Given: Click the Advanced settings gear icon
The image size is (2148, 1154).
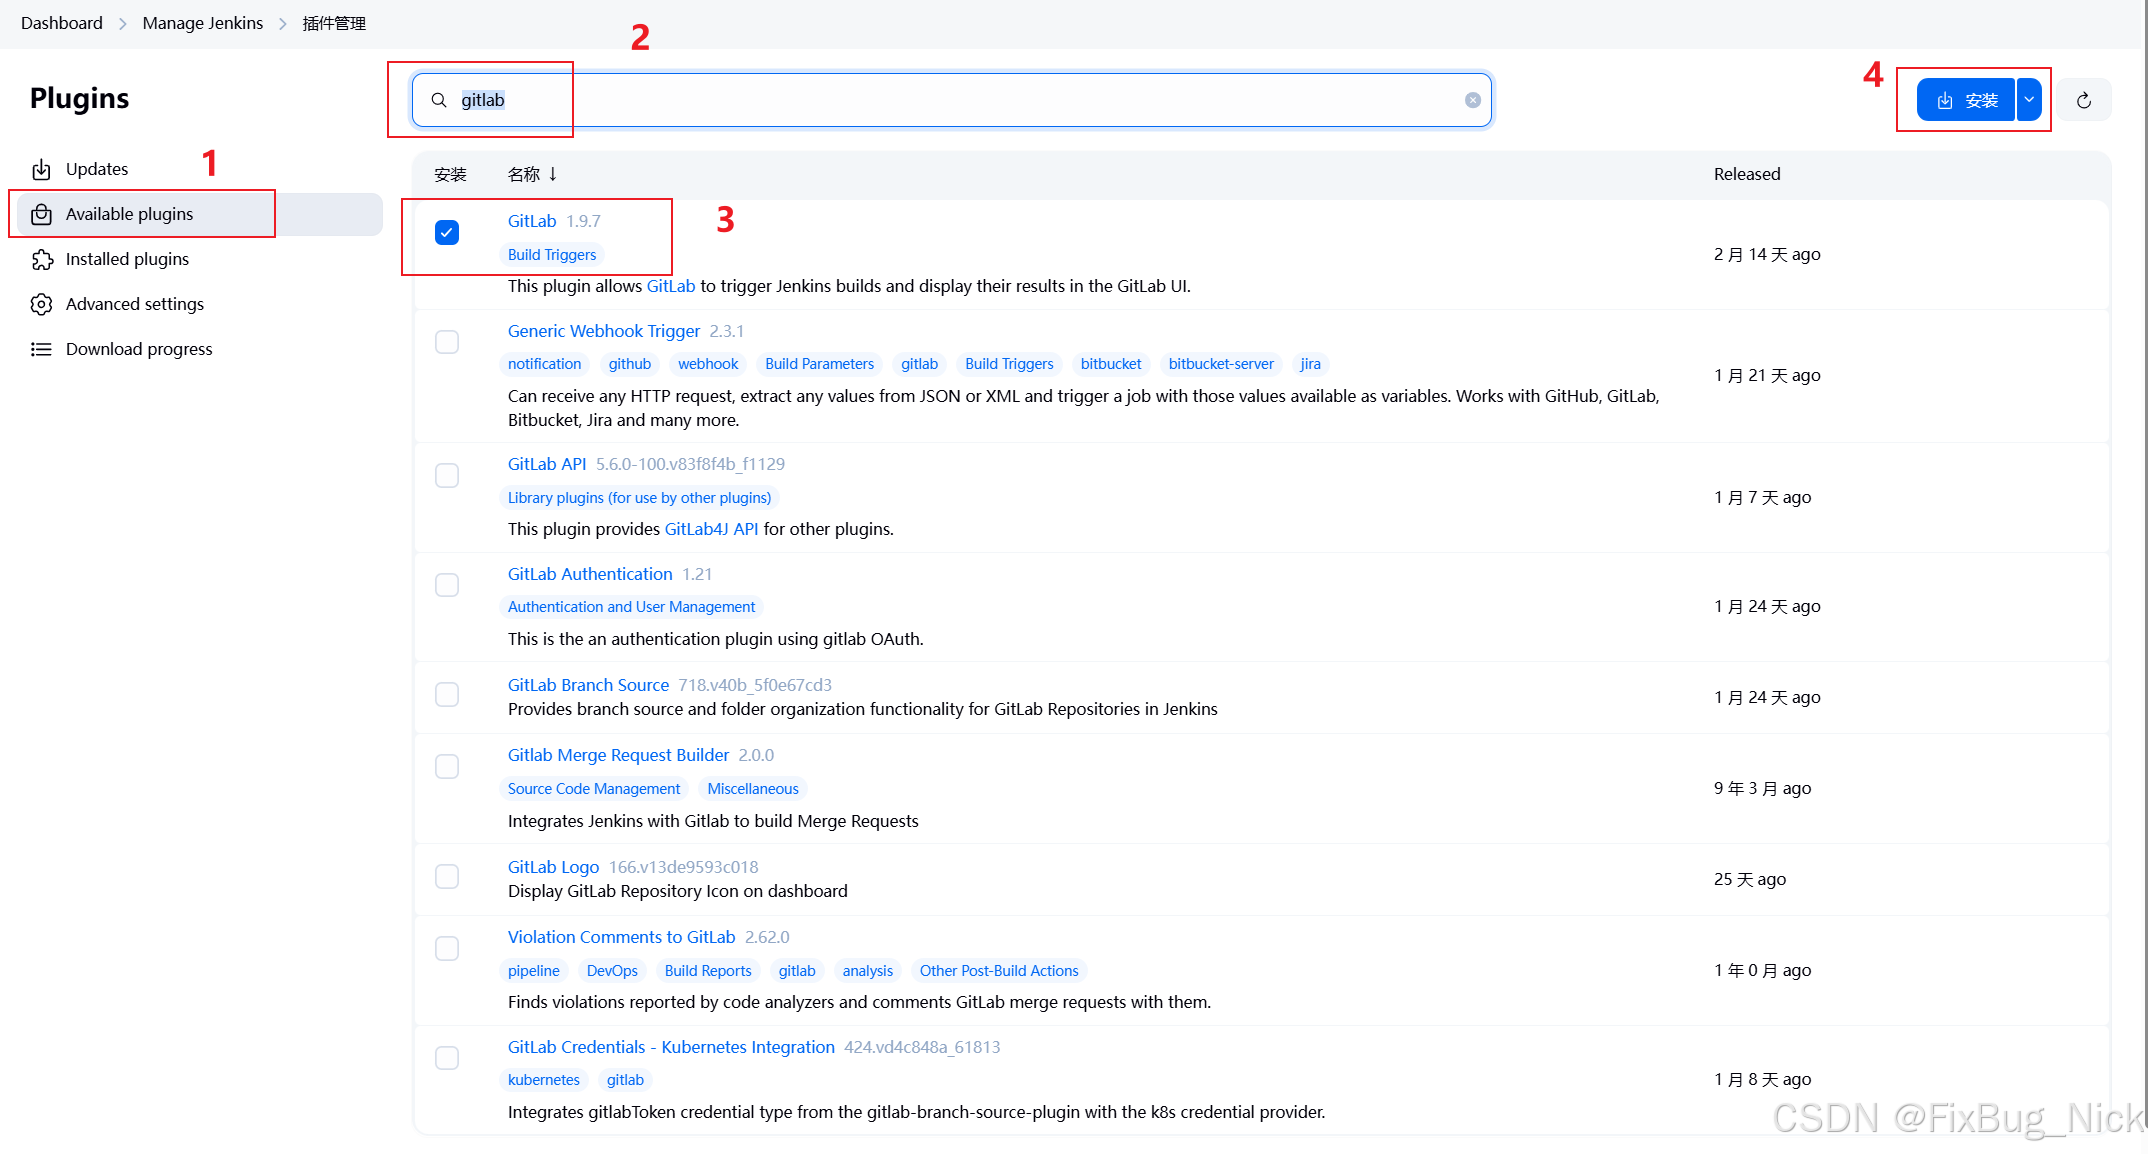Looking at the screenshot, I should [x=41, y=304].
